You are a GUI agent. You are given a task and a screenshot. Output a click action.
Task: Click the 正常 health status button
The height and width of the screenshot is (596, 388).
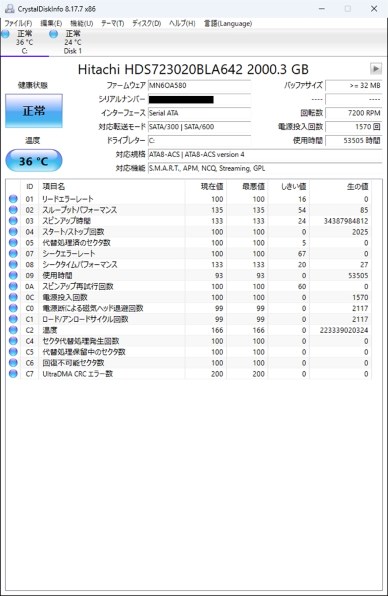(x=34, y=111)
